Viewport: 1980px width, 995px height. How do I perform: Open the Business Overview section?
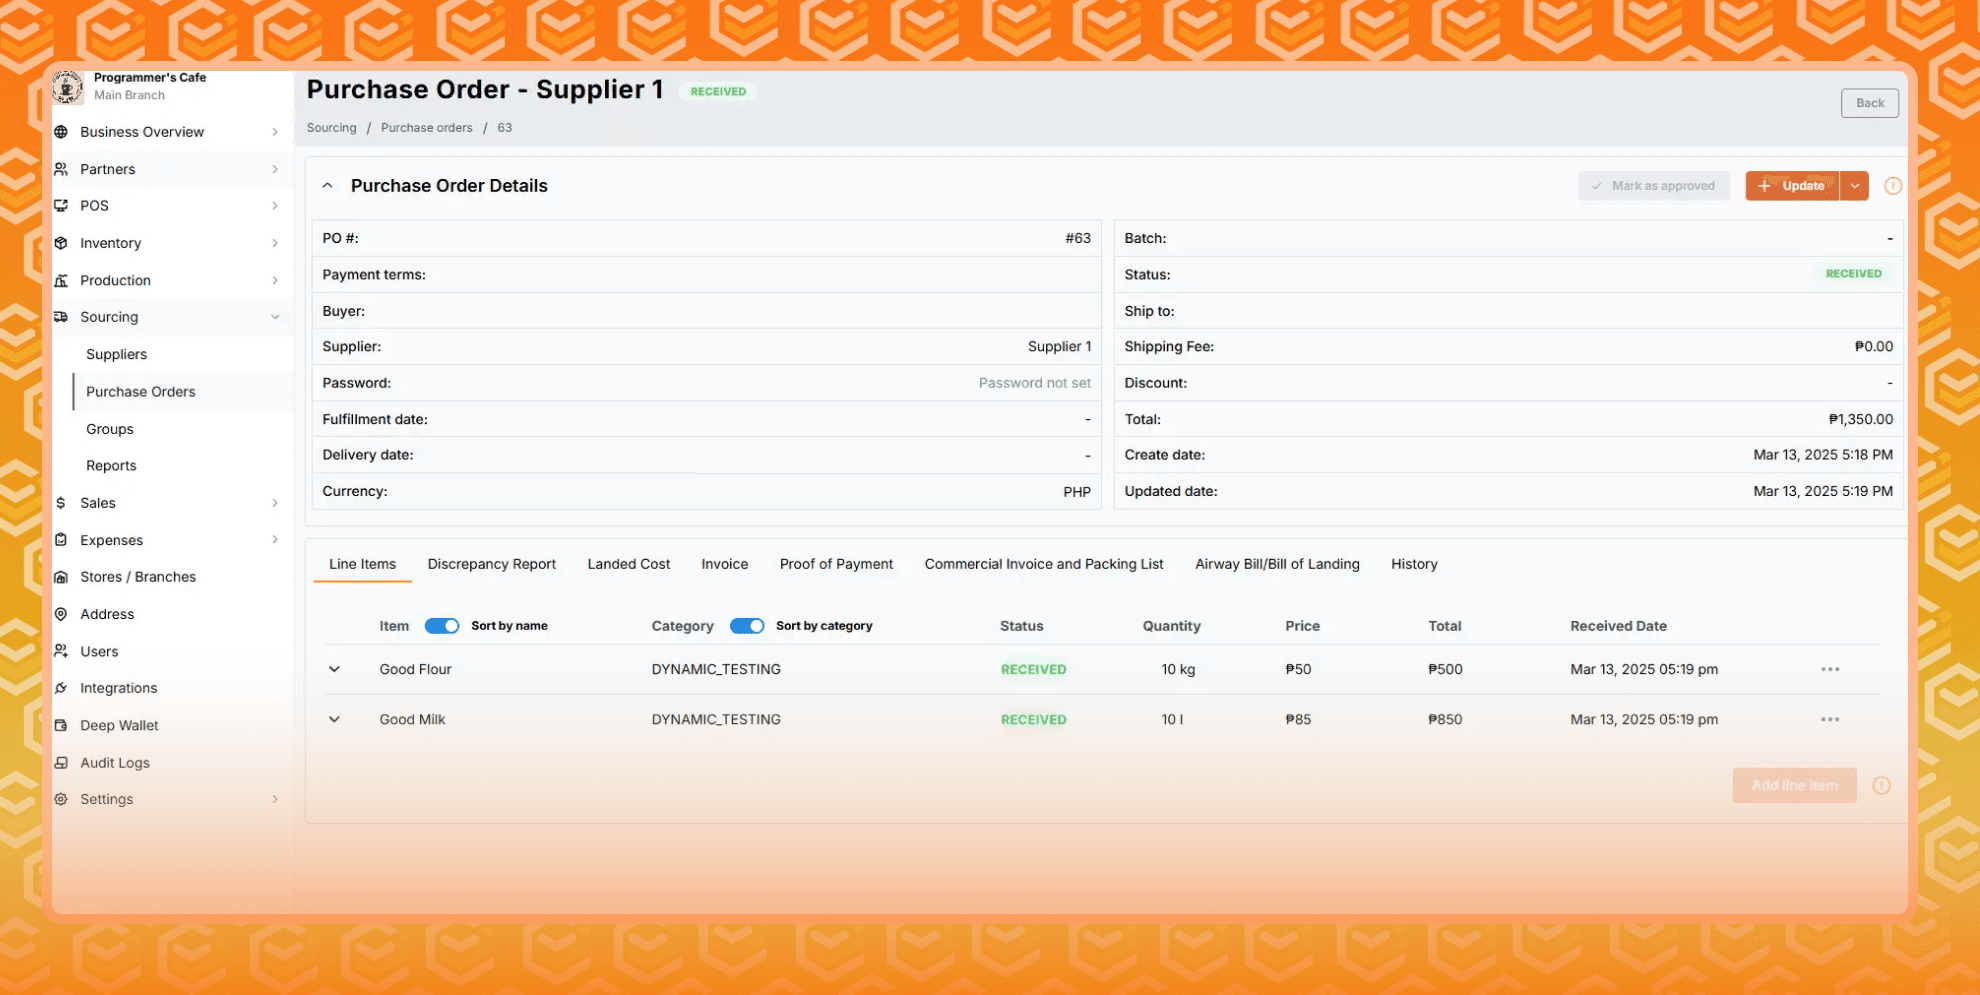click(x=61, y=132)
